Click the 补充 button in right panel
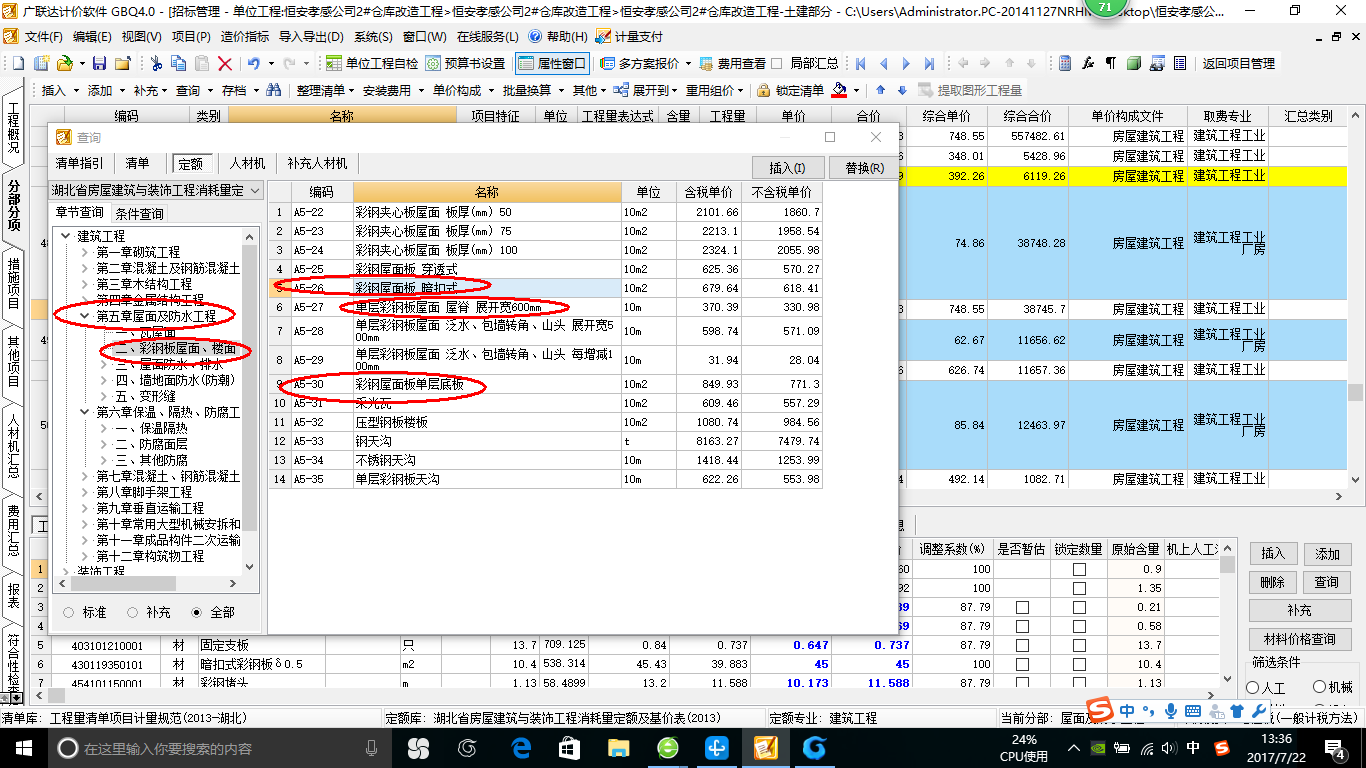 point(1300,610)
